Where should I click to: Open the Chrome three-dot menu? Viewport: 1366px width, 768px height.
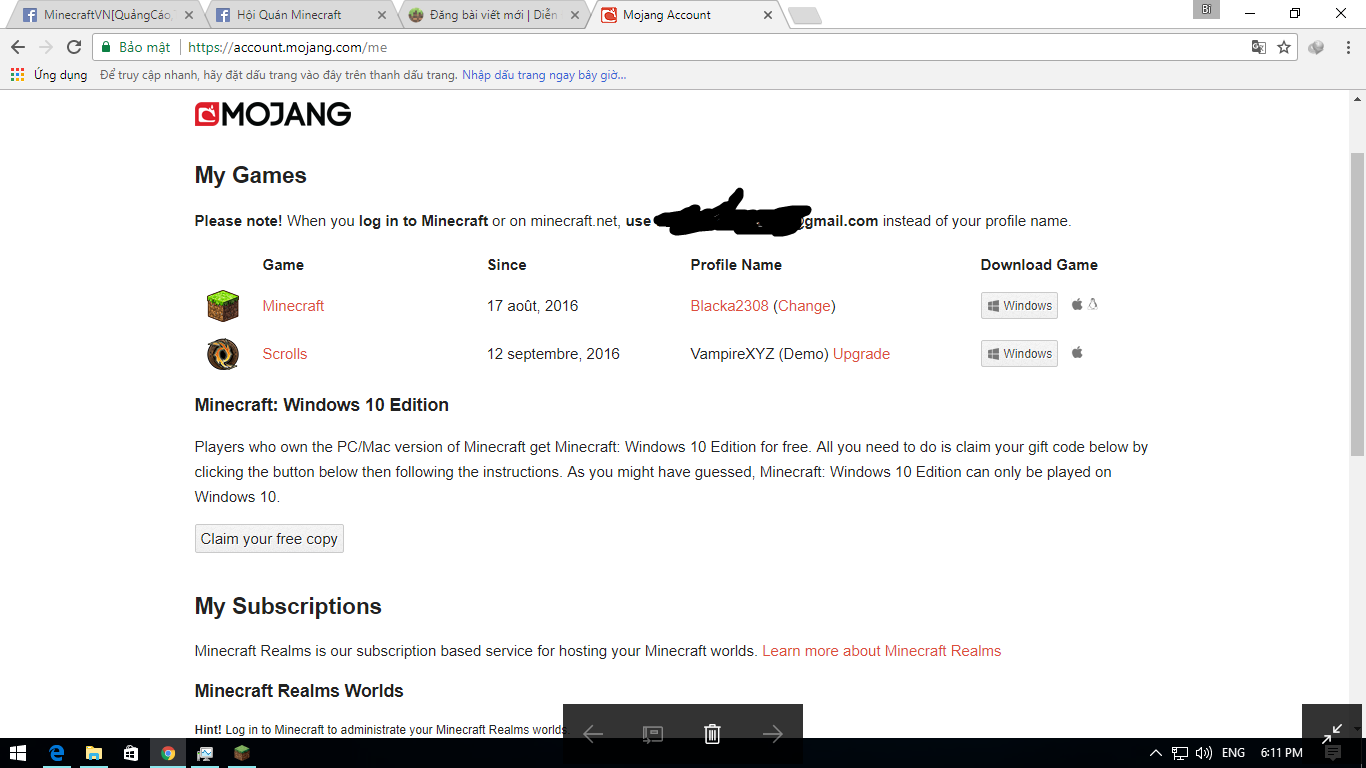click(1347, 47)
